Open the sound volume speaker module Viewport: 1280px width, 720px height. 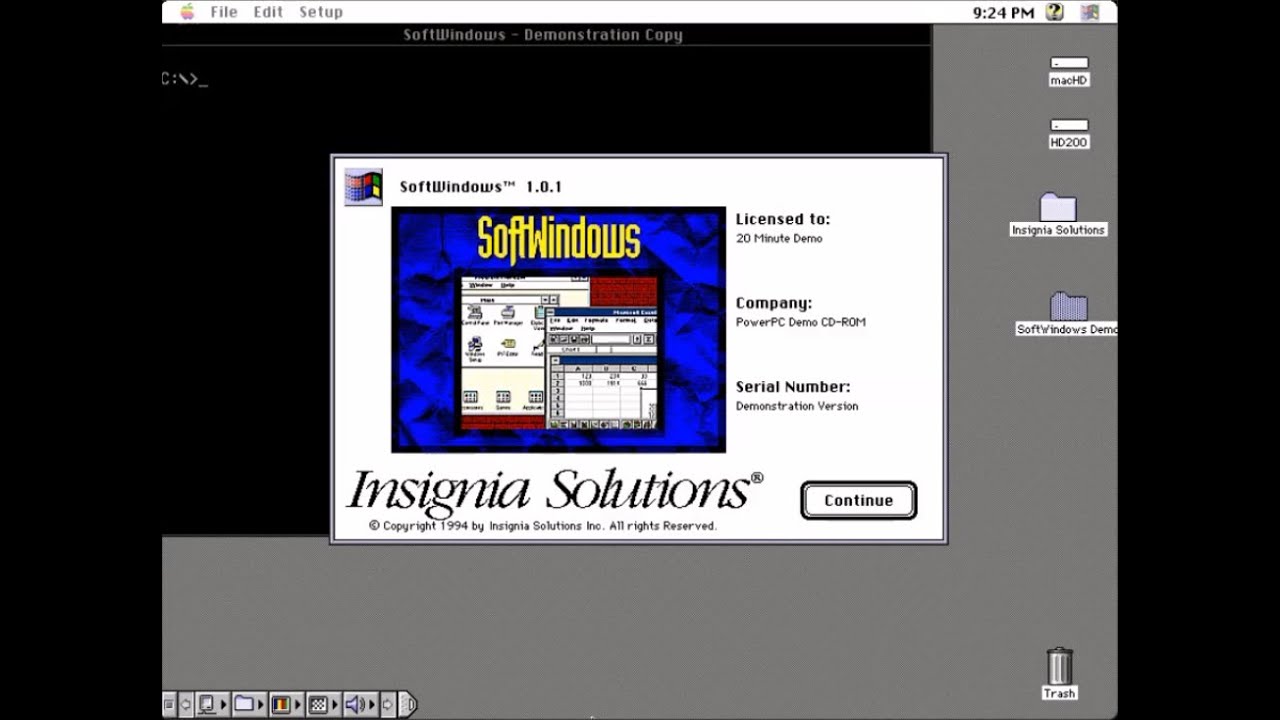360,704
